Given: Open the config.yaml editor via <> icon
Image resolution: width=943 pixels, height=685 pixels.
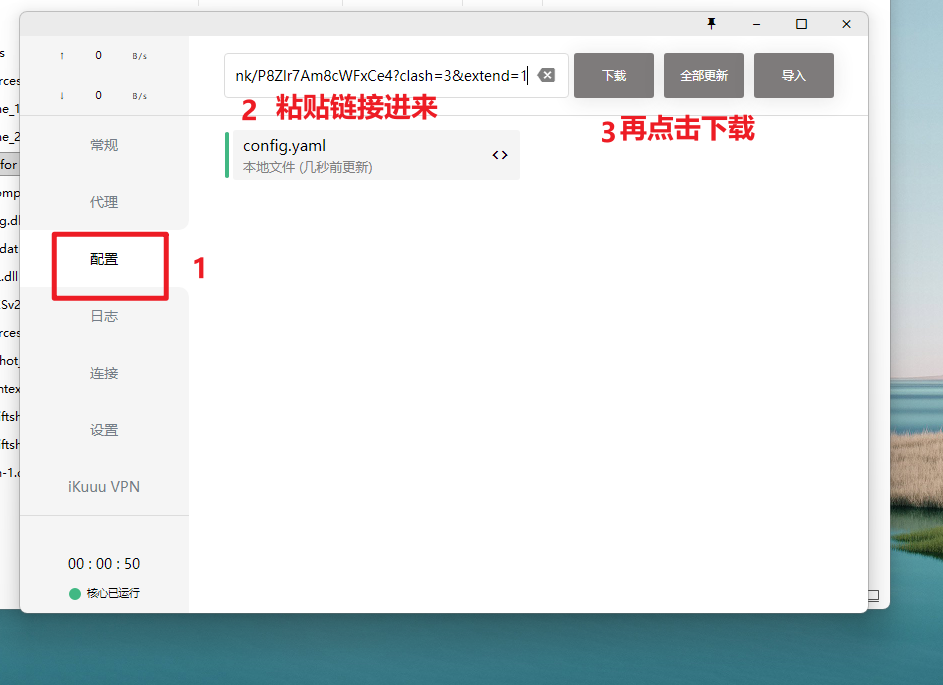Looking at the screenshot, I should pos(499,155).
